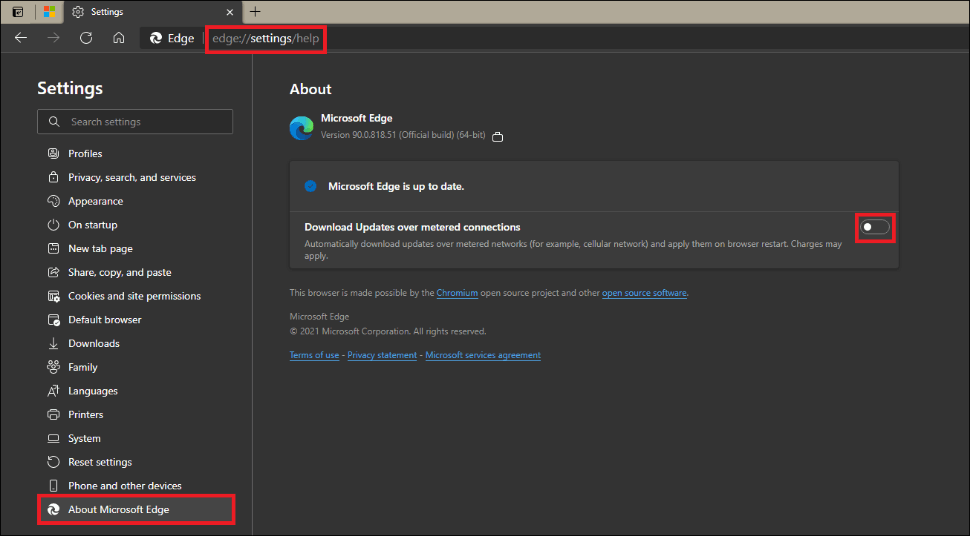Click the Microsoft logo pinned tab

(x=49, y=12)
